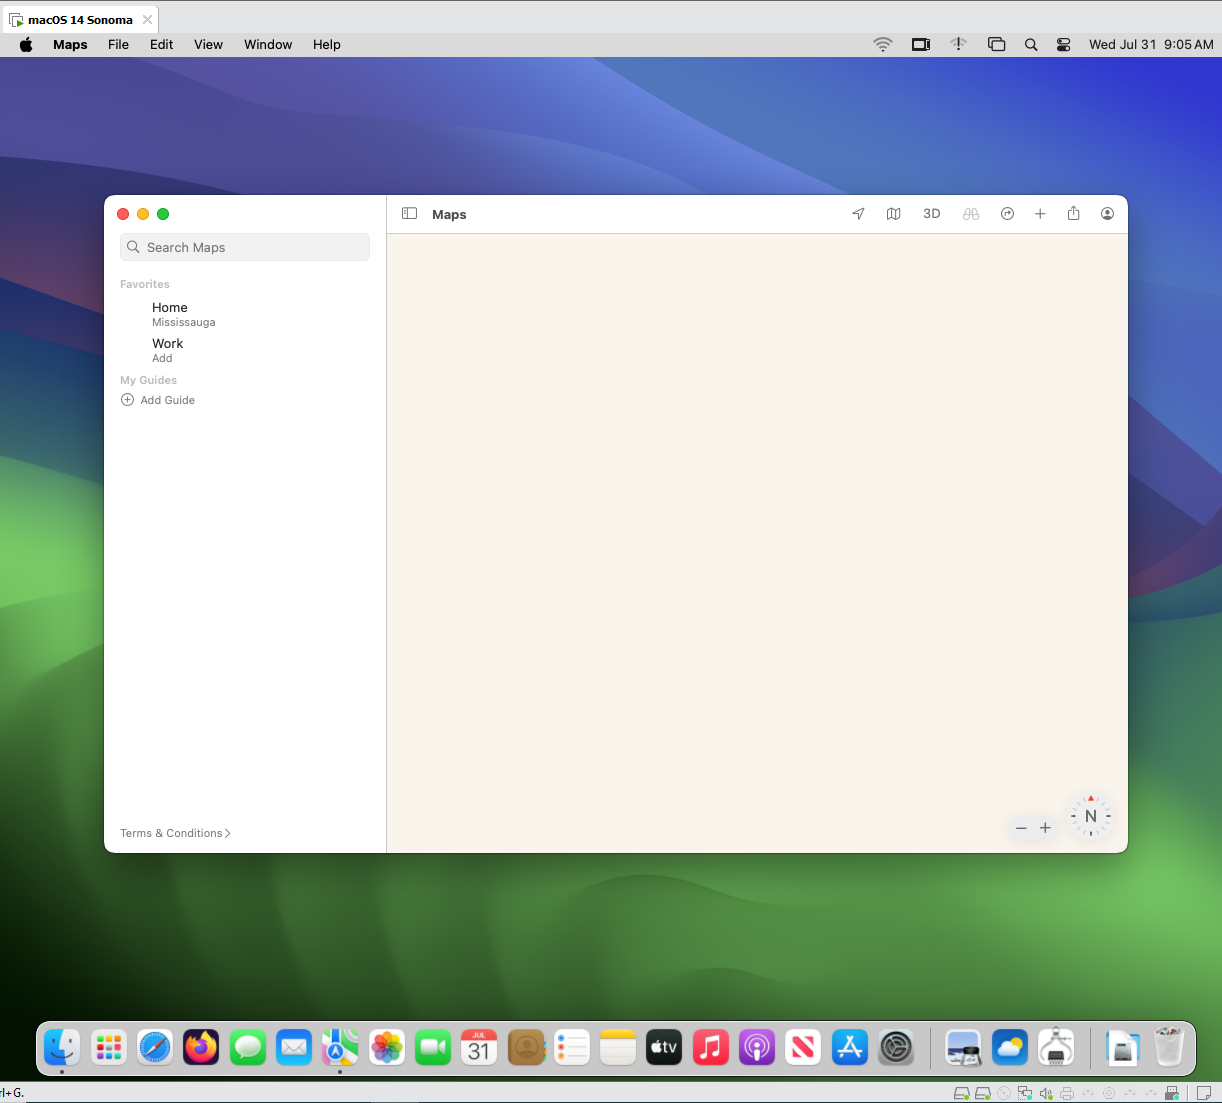1222x1103 pixels.
Task: Click Add Guide
Action: coord(158,400)
